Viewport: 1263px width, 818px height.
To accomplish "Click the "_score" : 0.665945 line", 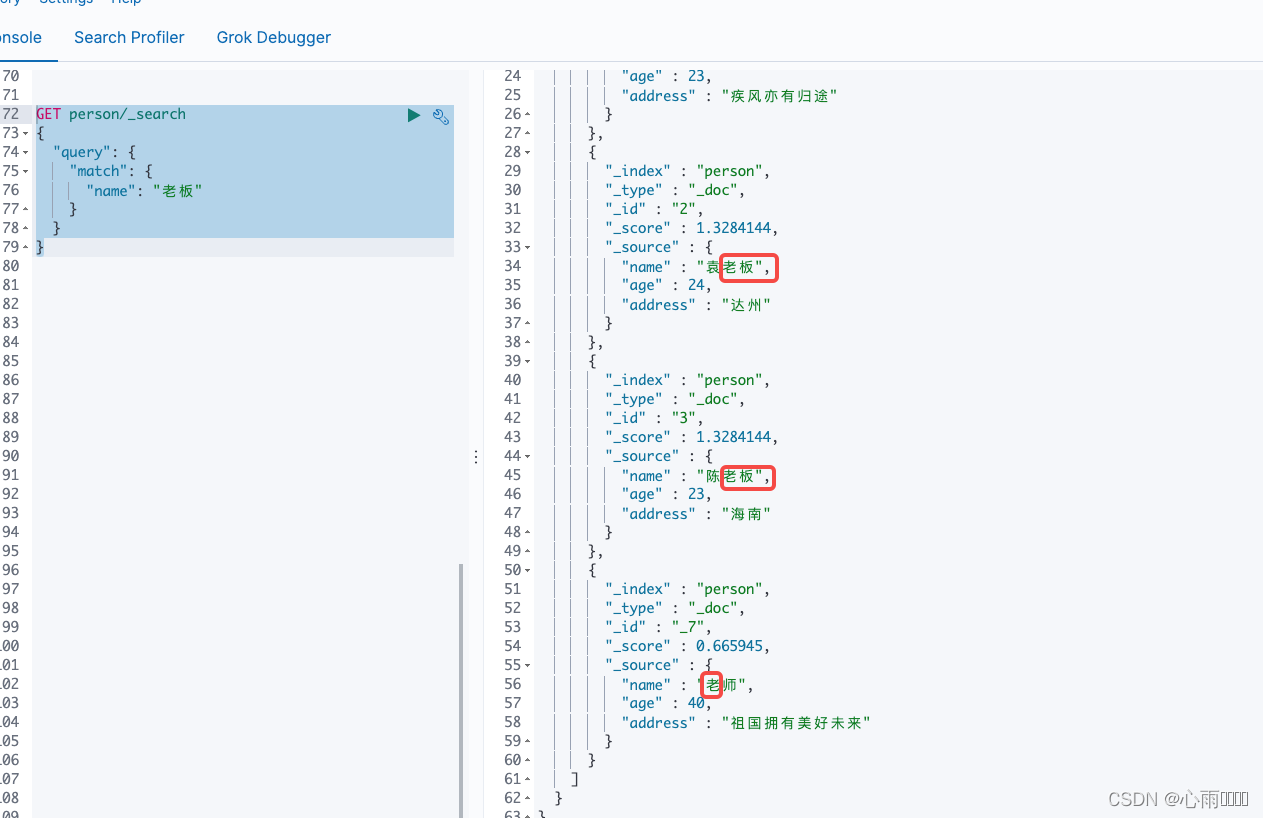I will (688, 646).
